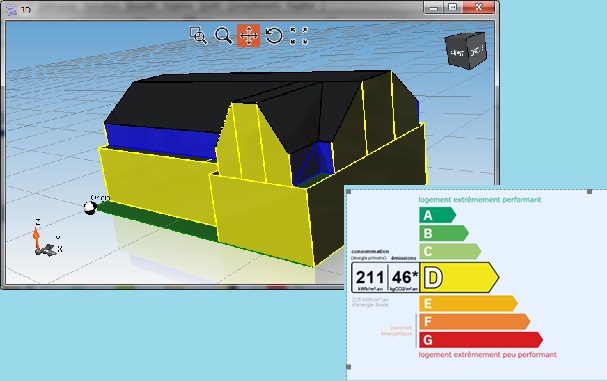607x381 pixels.
Task: Click the 211 consumption value box
Action: tap(369, 278)
